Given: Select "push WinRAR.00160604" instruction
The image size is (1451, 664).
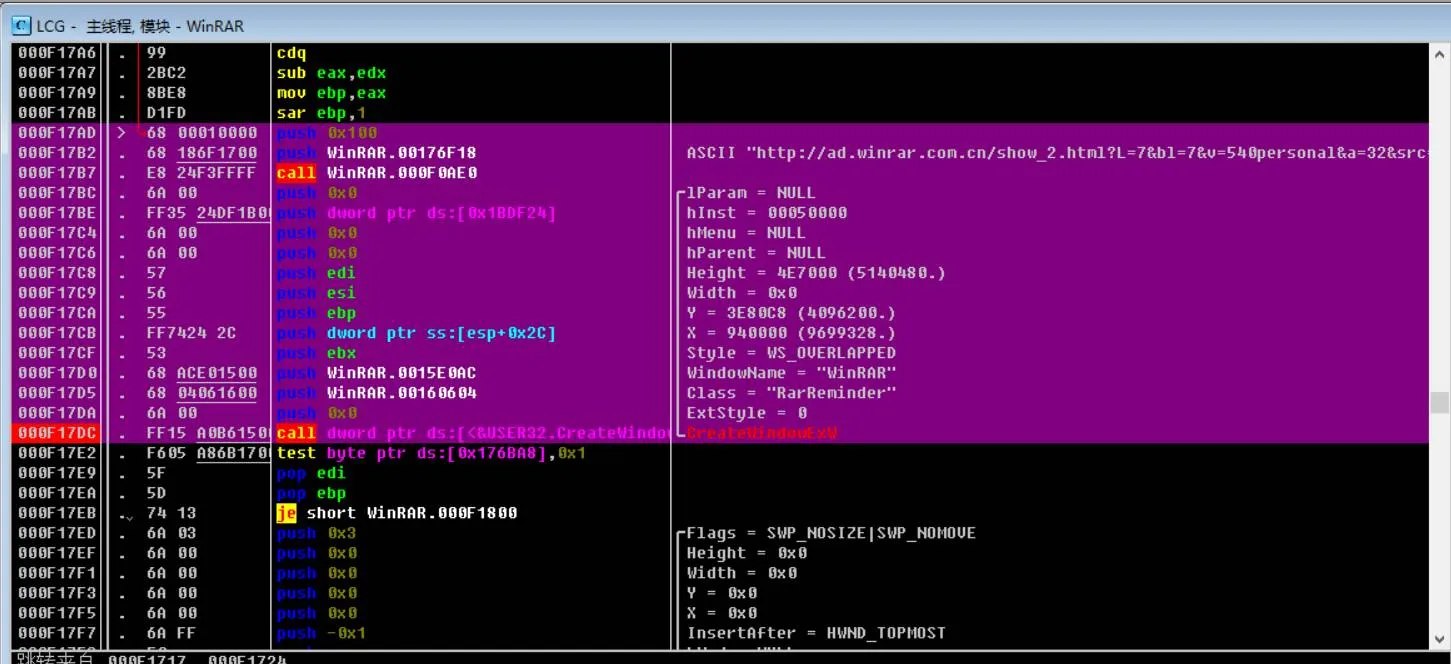Looking at the screenshot, I should point(376,393).
